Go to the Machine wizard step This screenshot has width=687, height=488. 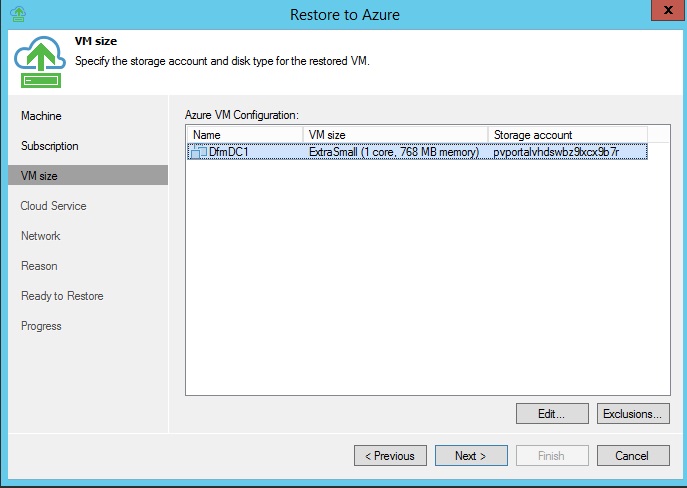pyautogui.click(x=41, y=116)
